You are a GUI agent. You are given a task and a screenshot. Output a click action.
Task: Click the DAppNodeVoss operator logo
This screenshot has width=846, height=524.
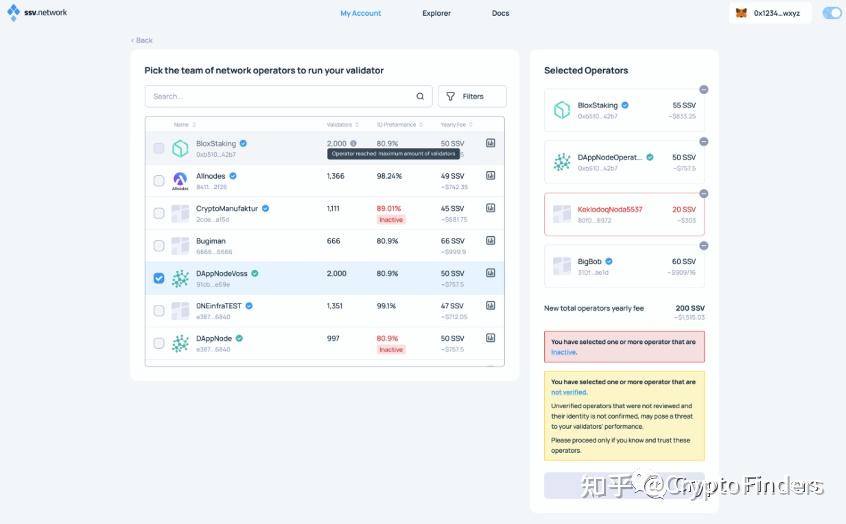click(x=180, y=278)
